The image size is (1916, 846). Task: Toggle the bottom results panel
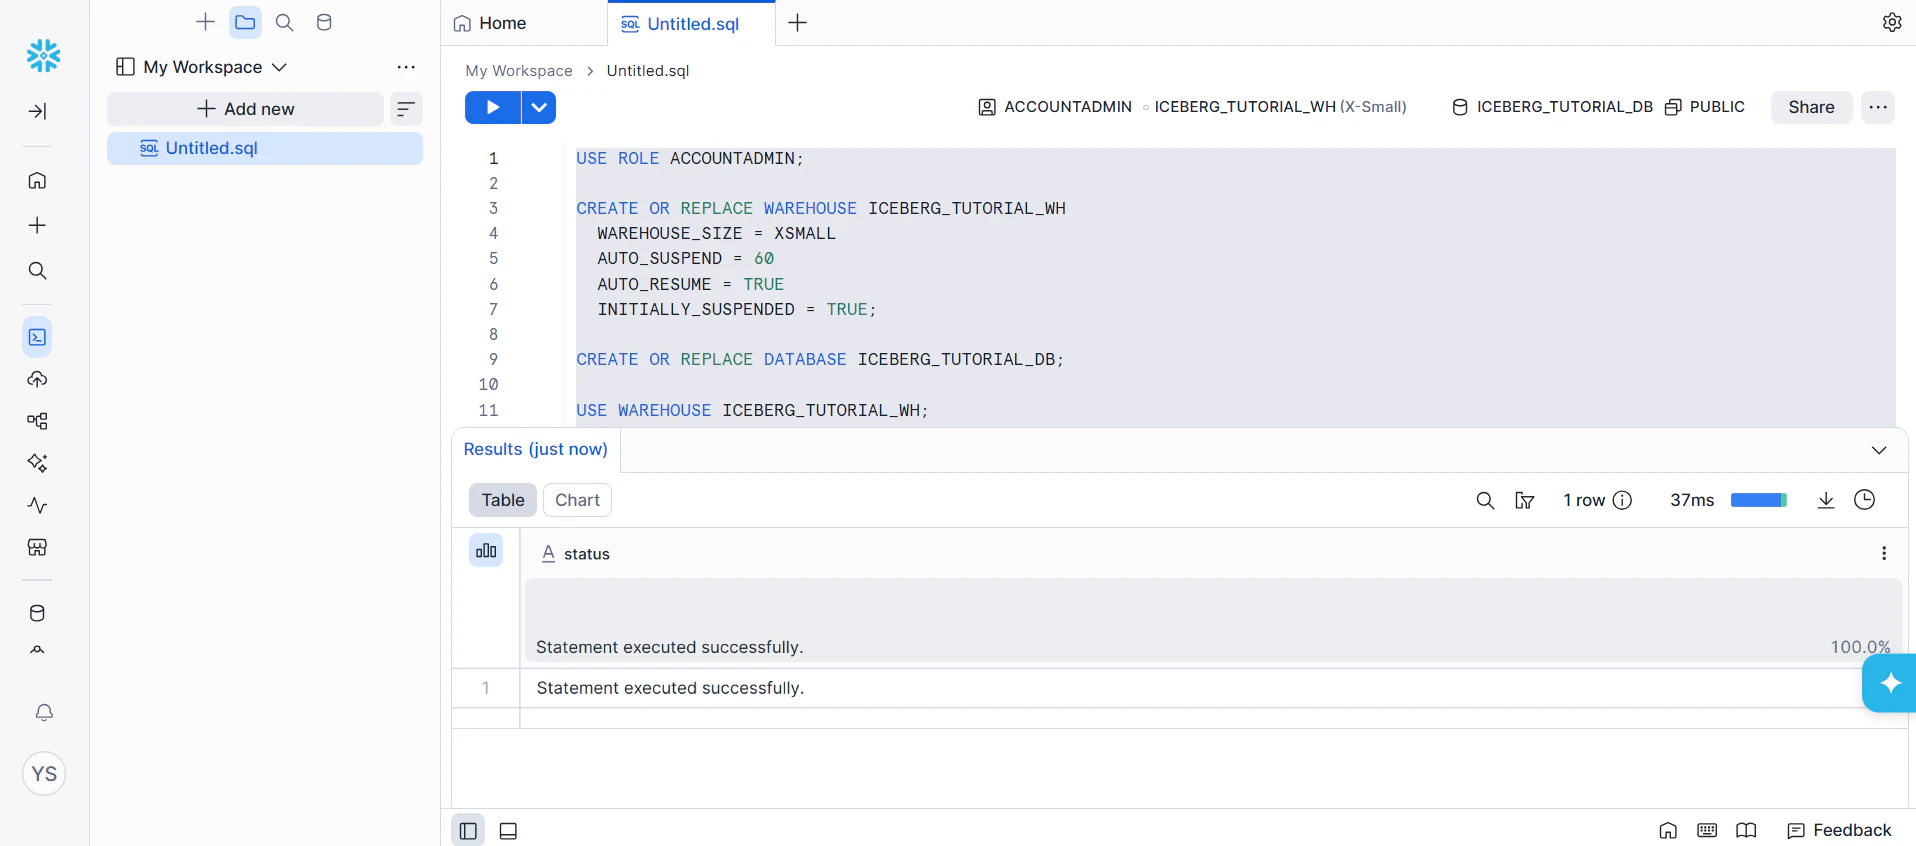[x=508, y=831]
